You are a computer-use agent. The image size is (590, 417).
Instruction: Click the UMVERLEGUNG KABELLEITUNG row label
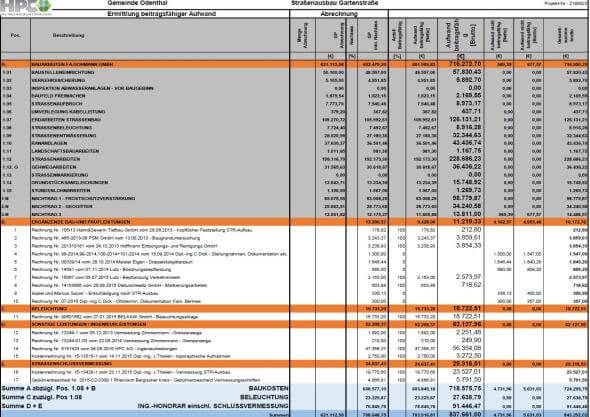tap(68, 112)
